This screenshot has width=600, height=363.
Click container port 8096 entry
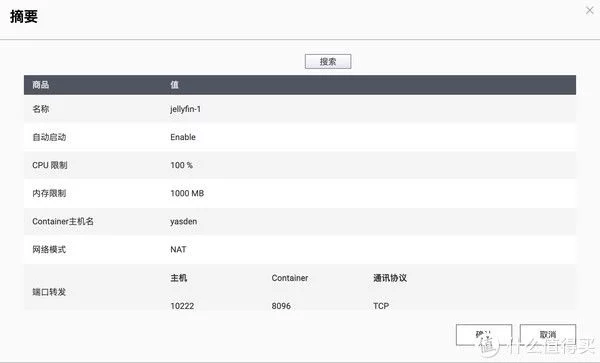pyautogui.click(x=281, y=306)
